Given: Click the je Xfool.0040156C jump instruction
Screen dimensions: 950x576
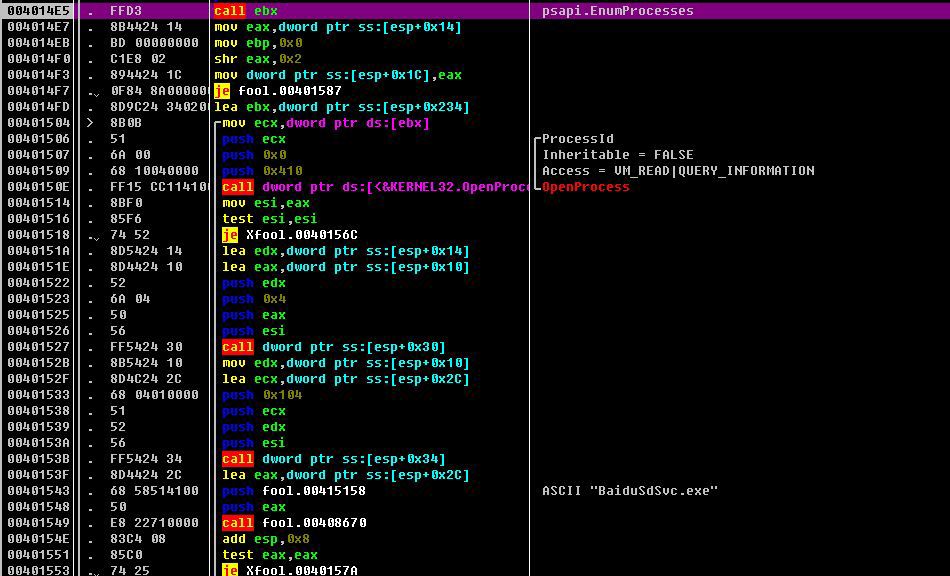Looking at the screenshot, I should pyautogui.click(x=290, y=234).
